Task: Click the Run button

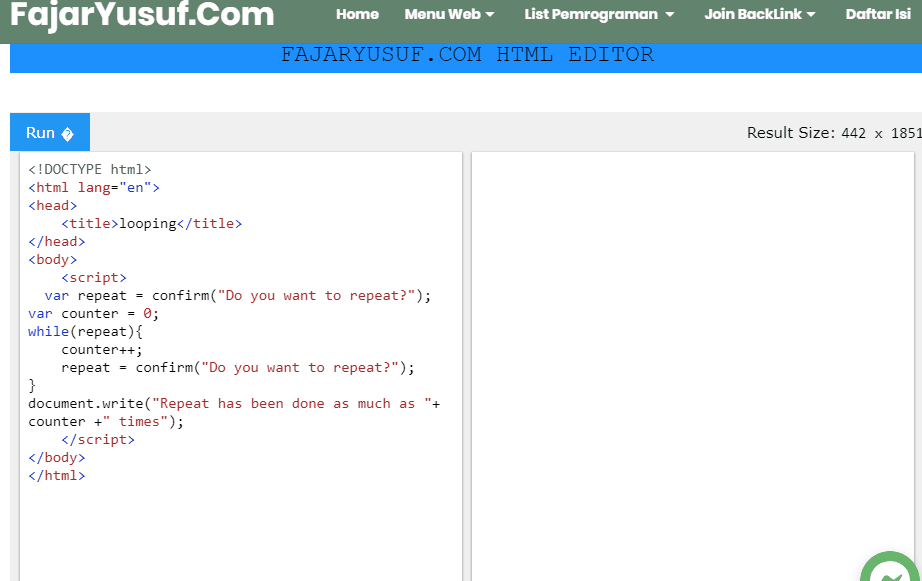Action: (x=50, y=132)
